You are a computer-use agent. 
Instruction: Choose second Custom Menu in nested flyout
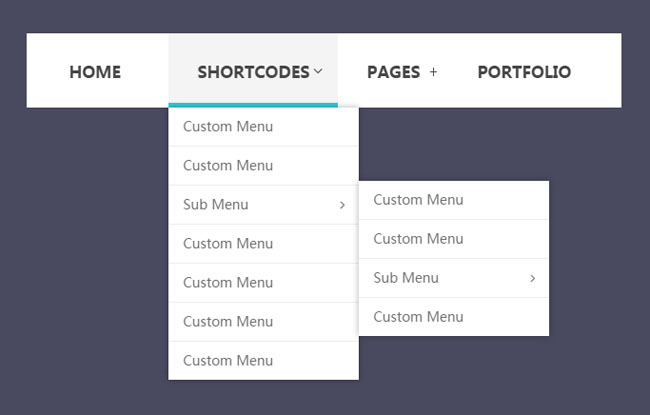click(x=418, y=239)
